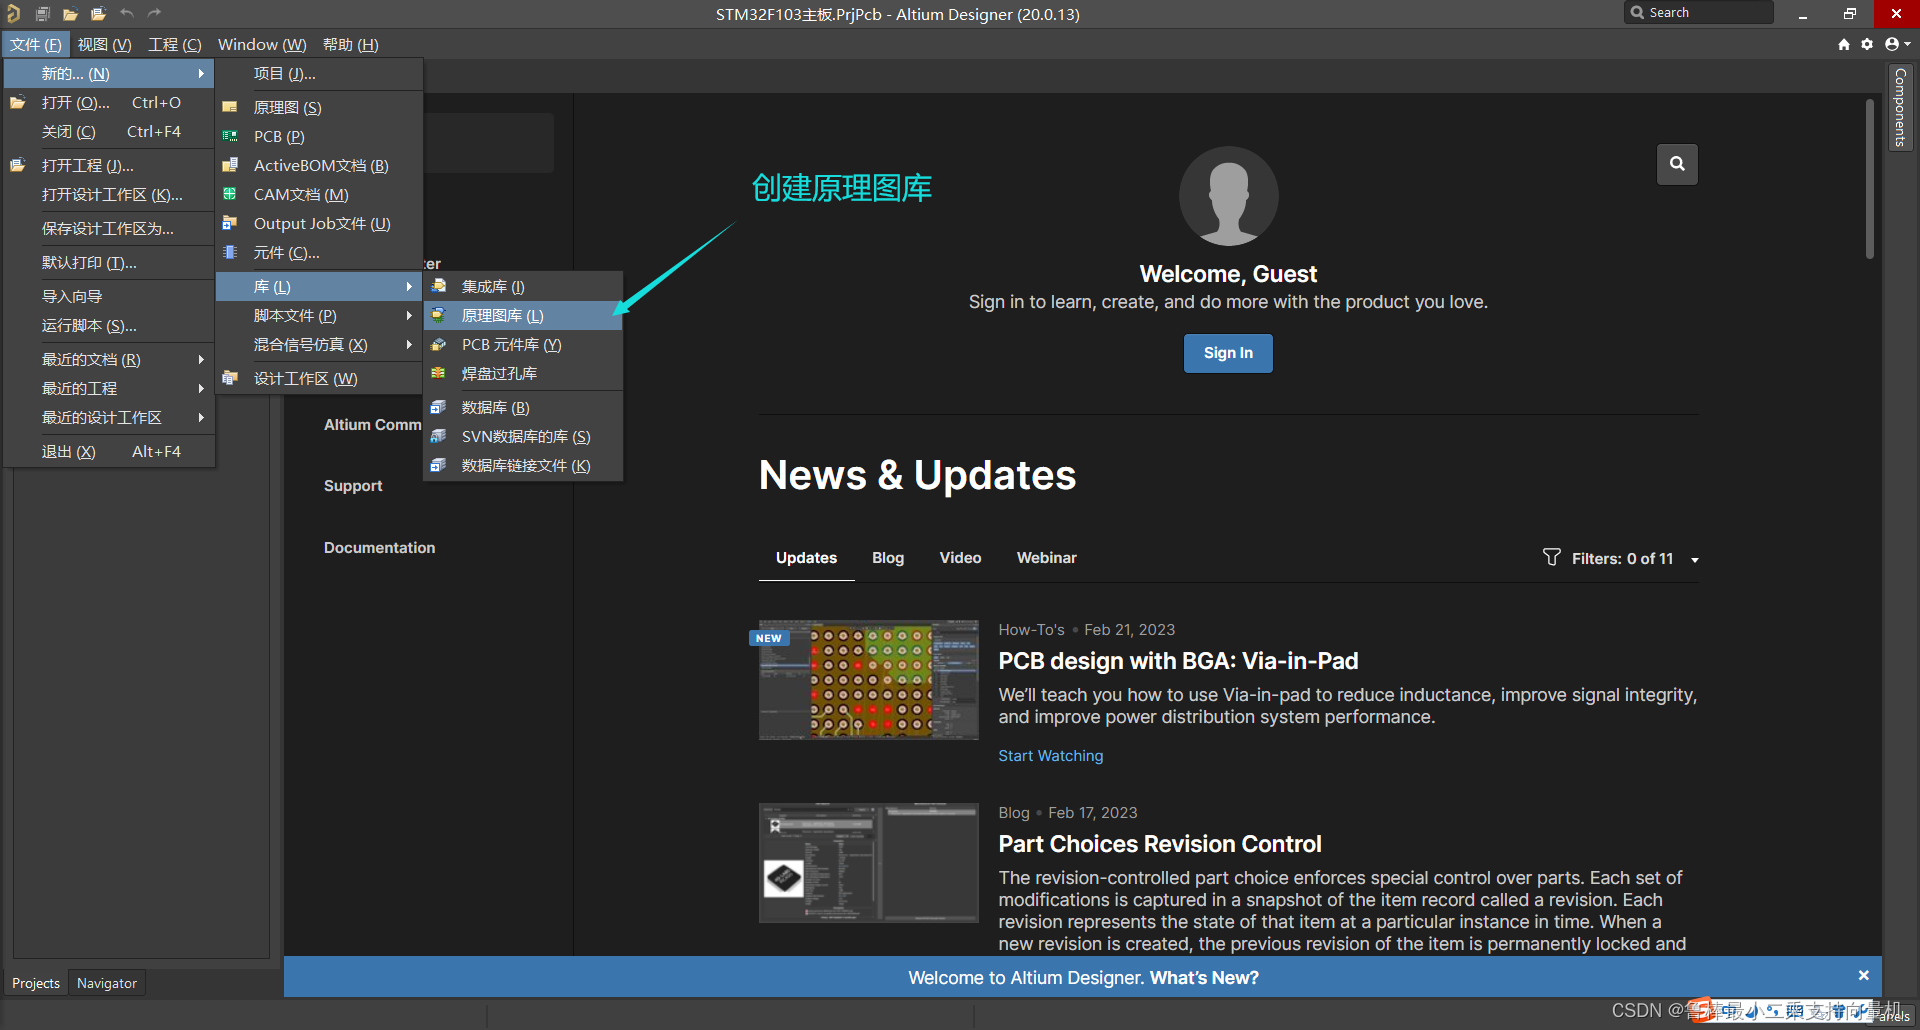This screenshot has height=1030, width=1920.
Task: Click the welcome page vertical scrollbar
Action: (x=1869, y=180)
